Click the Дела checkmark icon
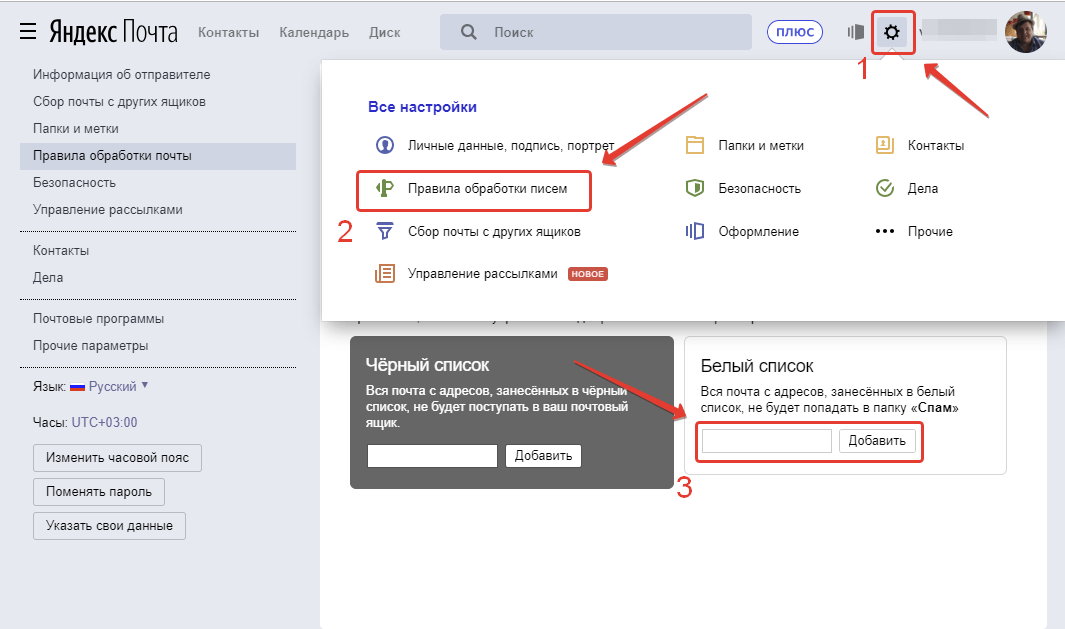This screenshot has width=1065, height=629. (885, 188)
